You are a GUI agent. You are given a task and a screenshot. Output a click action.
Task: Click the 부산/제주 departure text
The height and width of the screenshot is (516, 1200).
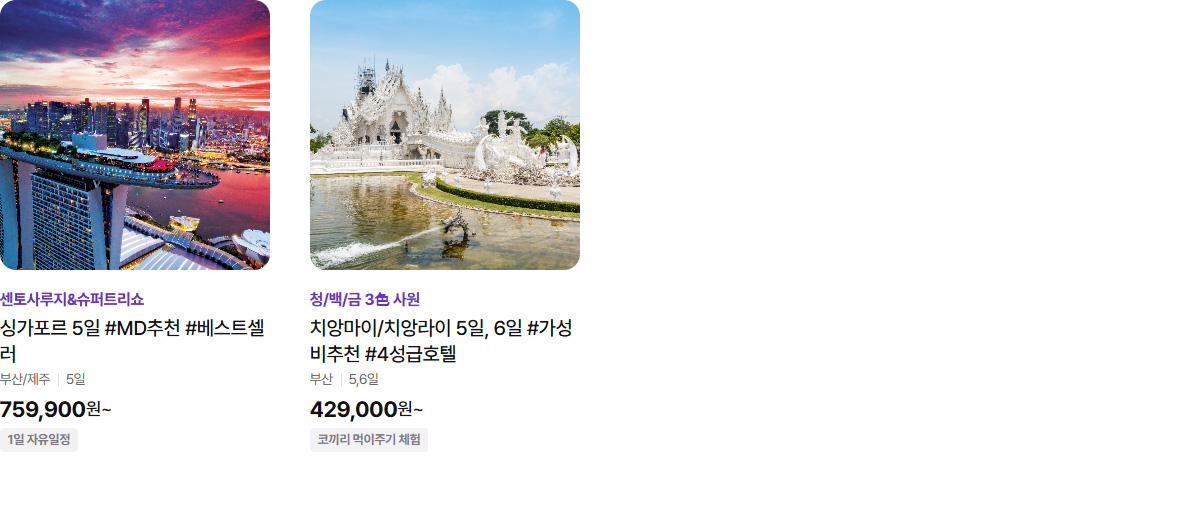(x=25, y=380)
